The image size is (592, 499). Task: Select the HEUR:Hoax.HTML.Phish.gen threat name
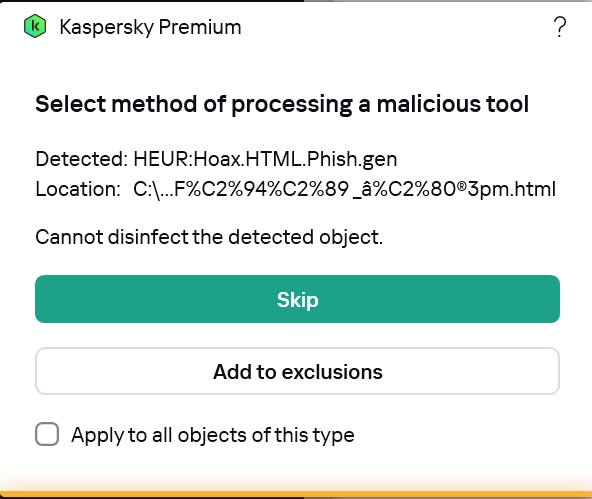(x=265, y=159)
